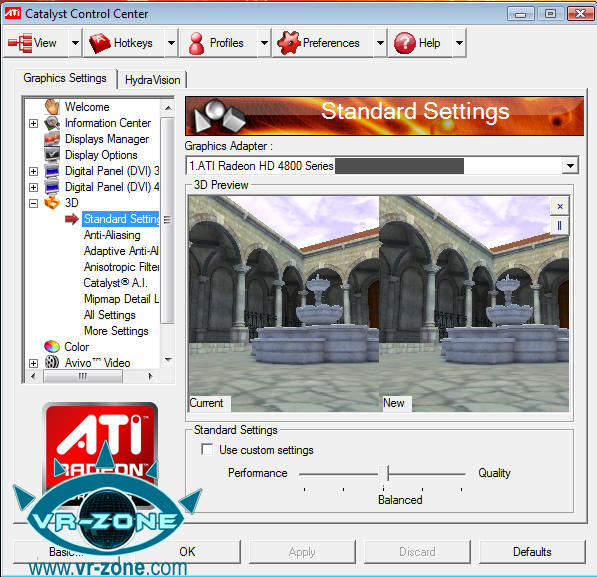Pause the 3D preview animation
This screenshot has width=597, height=577.
pos(560,226)
